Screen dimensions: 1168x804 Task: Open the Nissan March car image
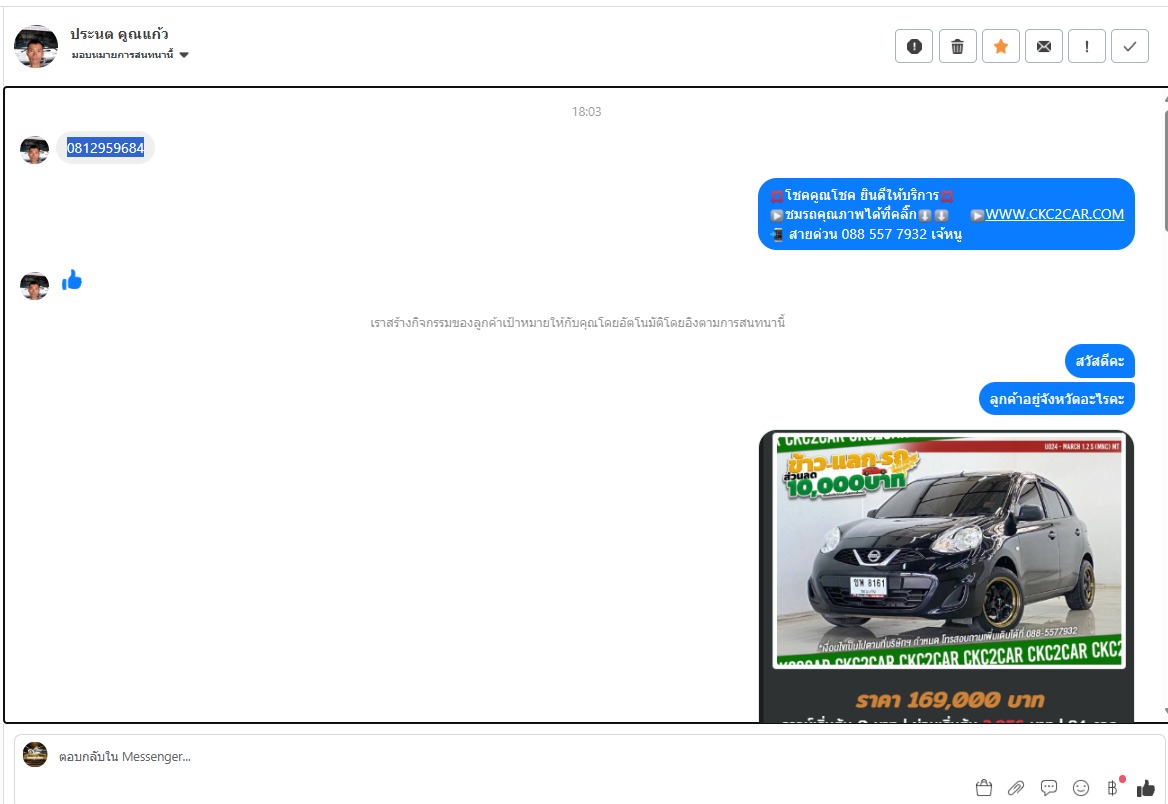pos(947,550)
